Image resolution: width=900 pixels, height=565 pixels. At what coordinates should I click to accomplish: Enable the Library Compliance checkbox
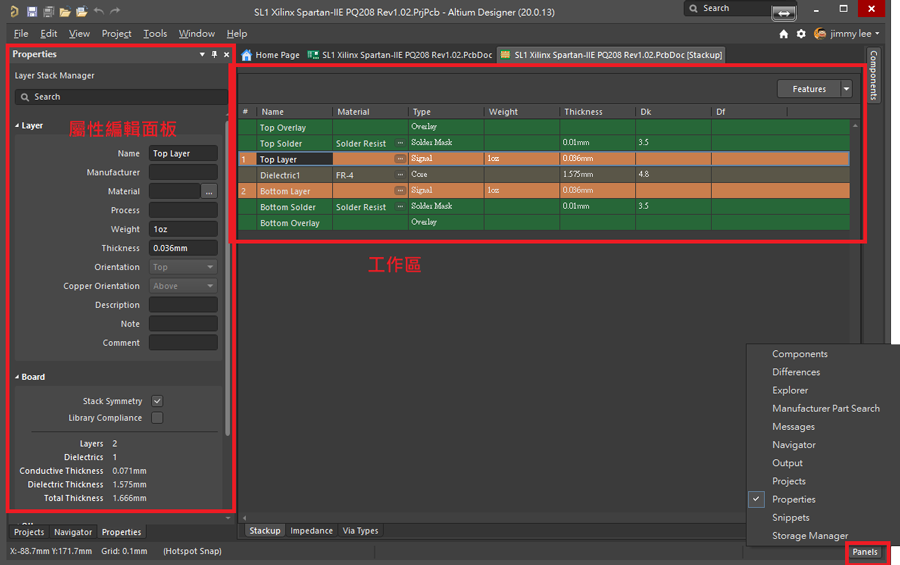(x=157, y=418)
